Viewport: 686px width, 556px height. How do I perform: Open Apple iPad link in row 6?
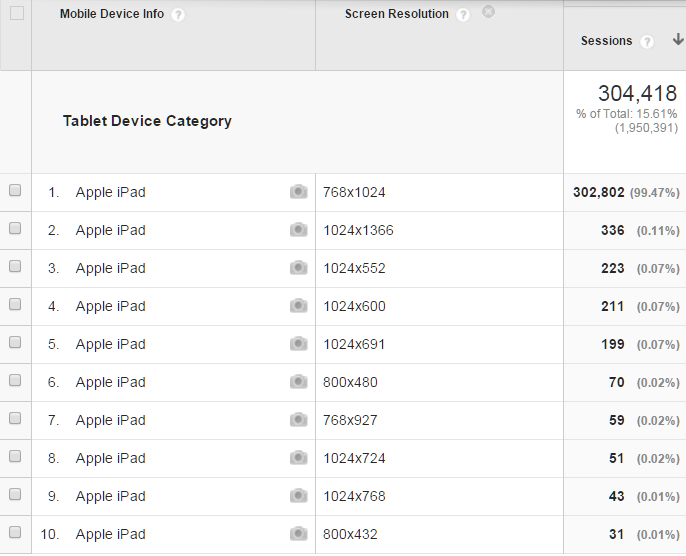110,383
